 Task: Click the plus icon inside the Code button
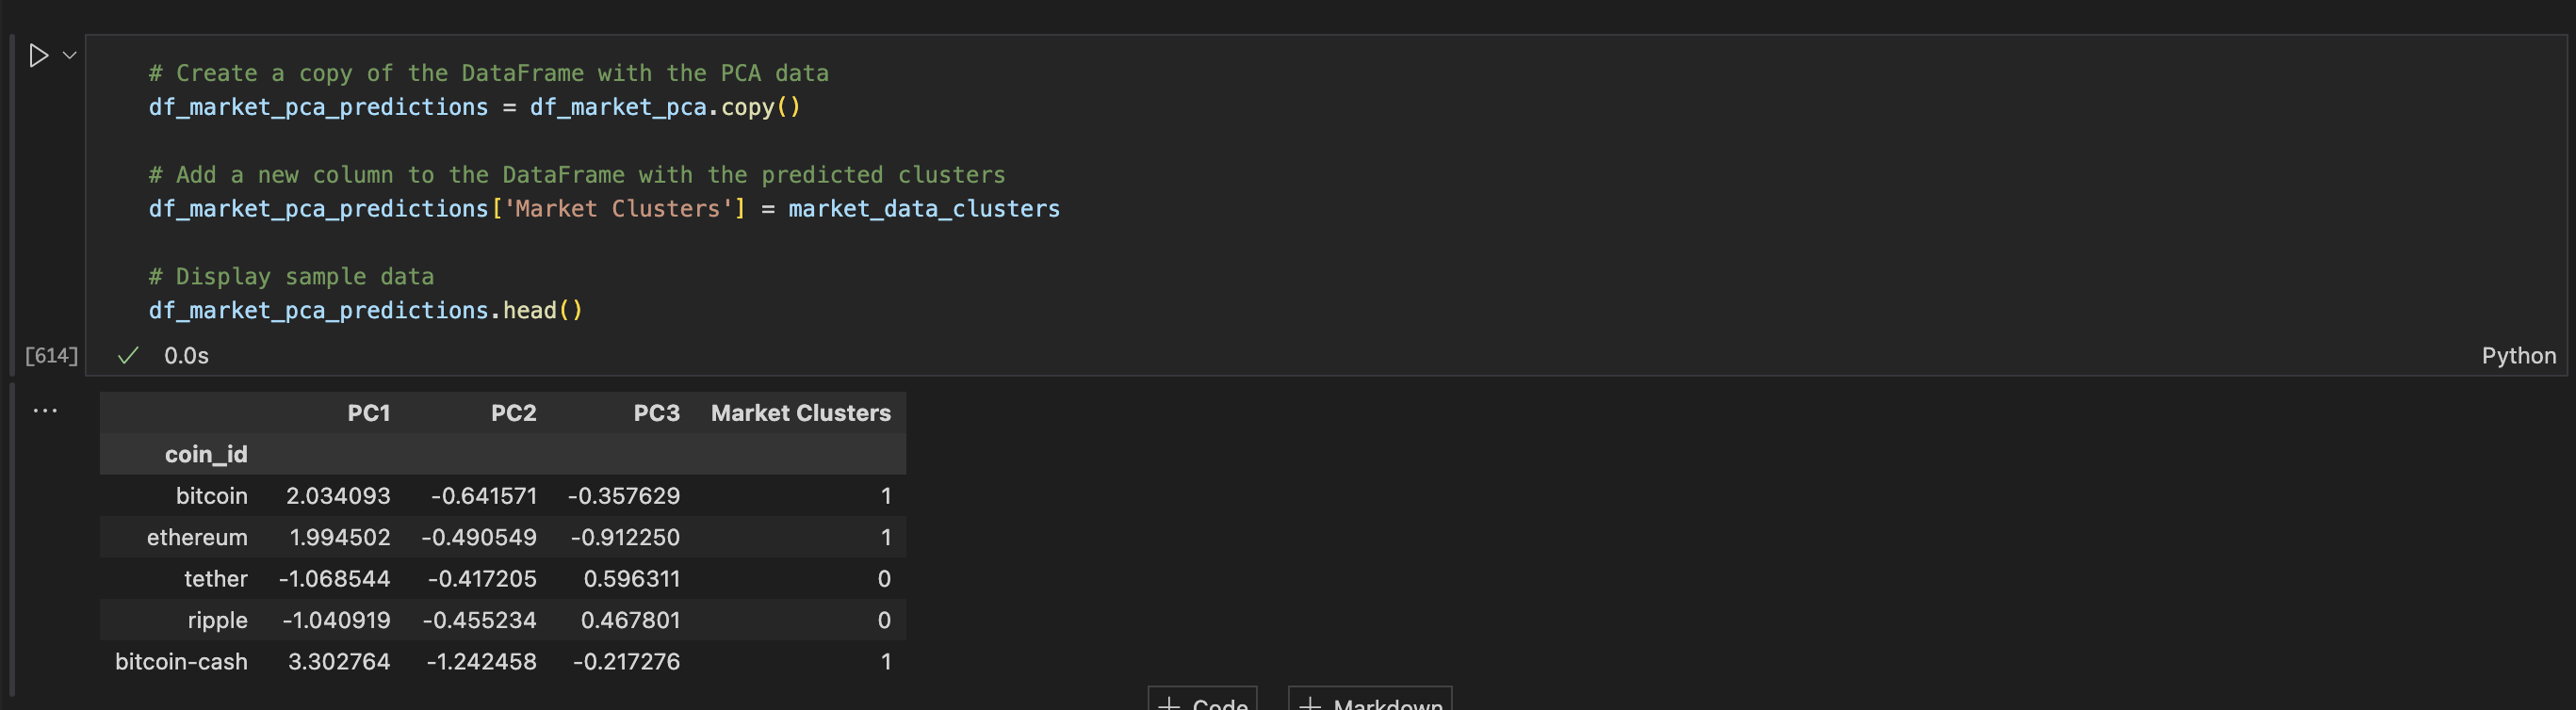click(1170, 703)
